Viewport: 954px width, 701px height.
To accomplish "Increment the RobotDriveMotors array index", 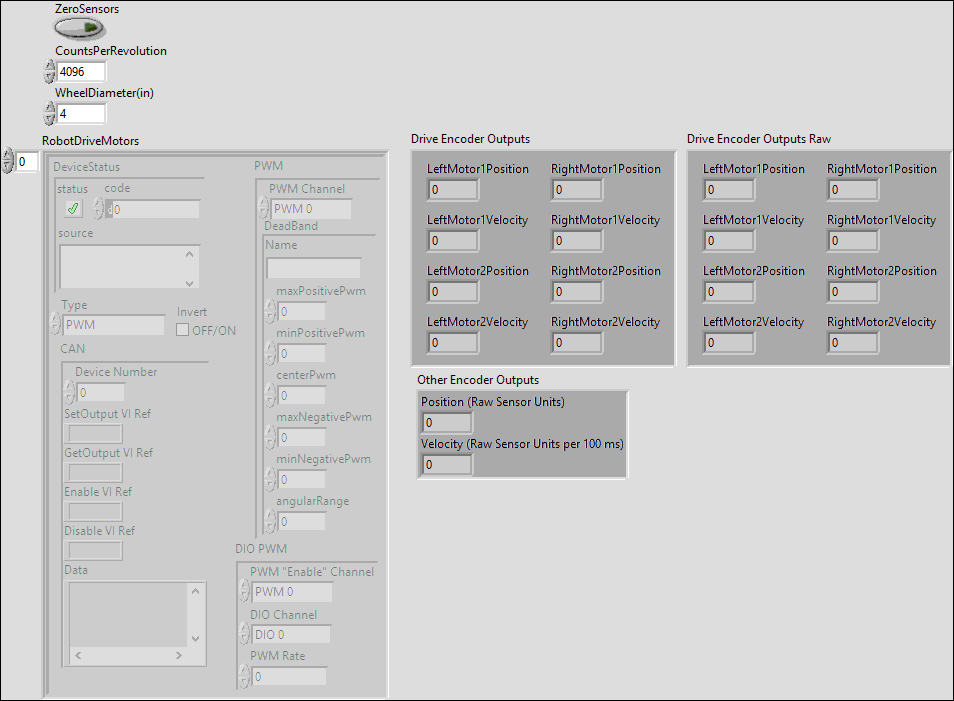I will [x=8, y=155].
